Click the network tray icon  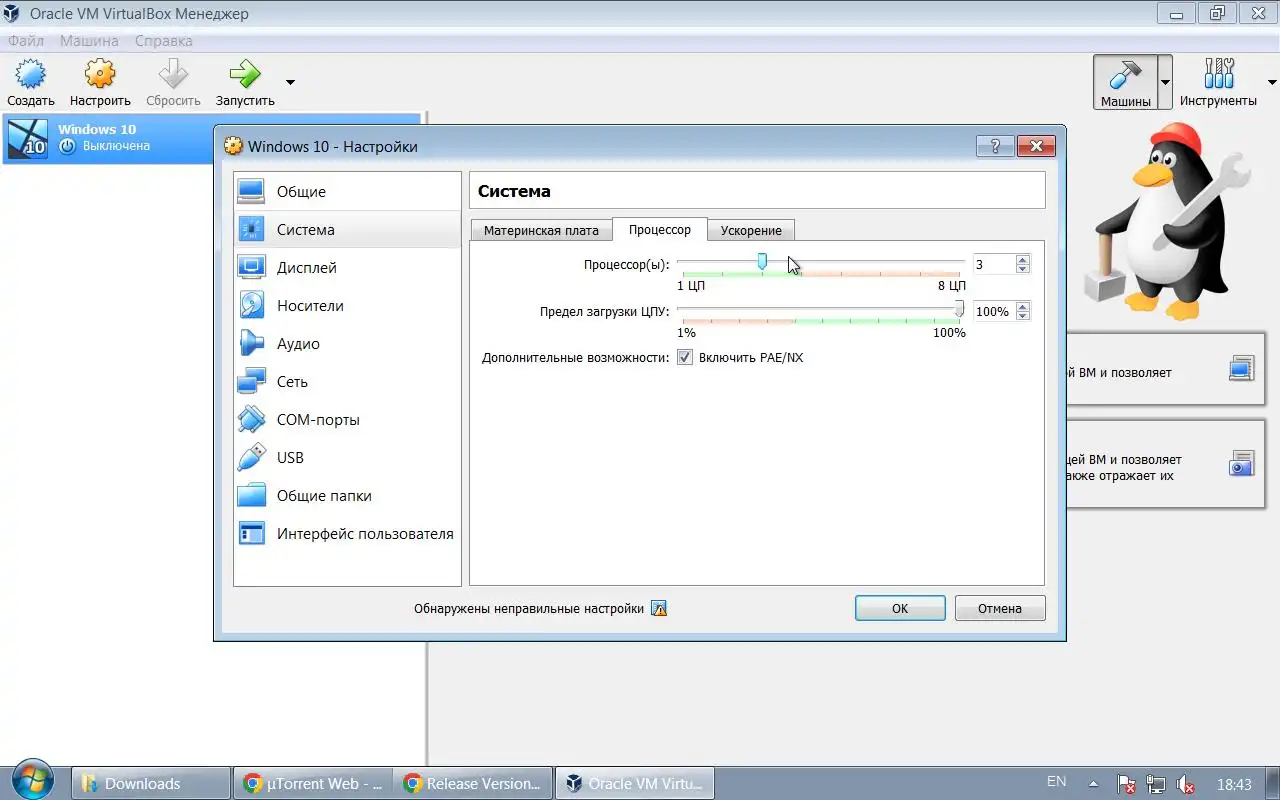pyautogui.click(x=1156, y=784)
